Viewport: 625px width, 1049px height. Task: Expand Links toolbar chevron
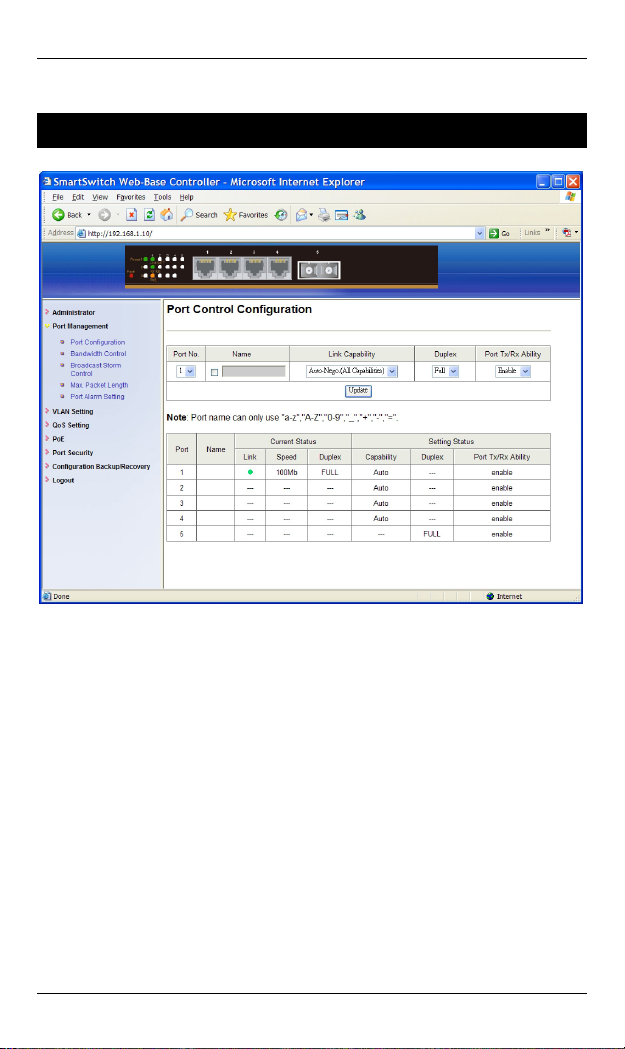point(547,231)
